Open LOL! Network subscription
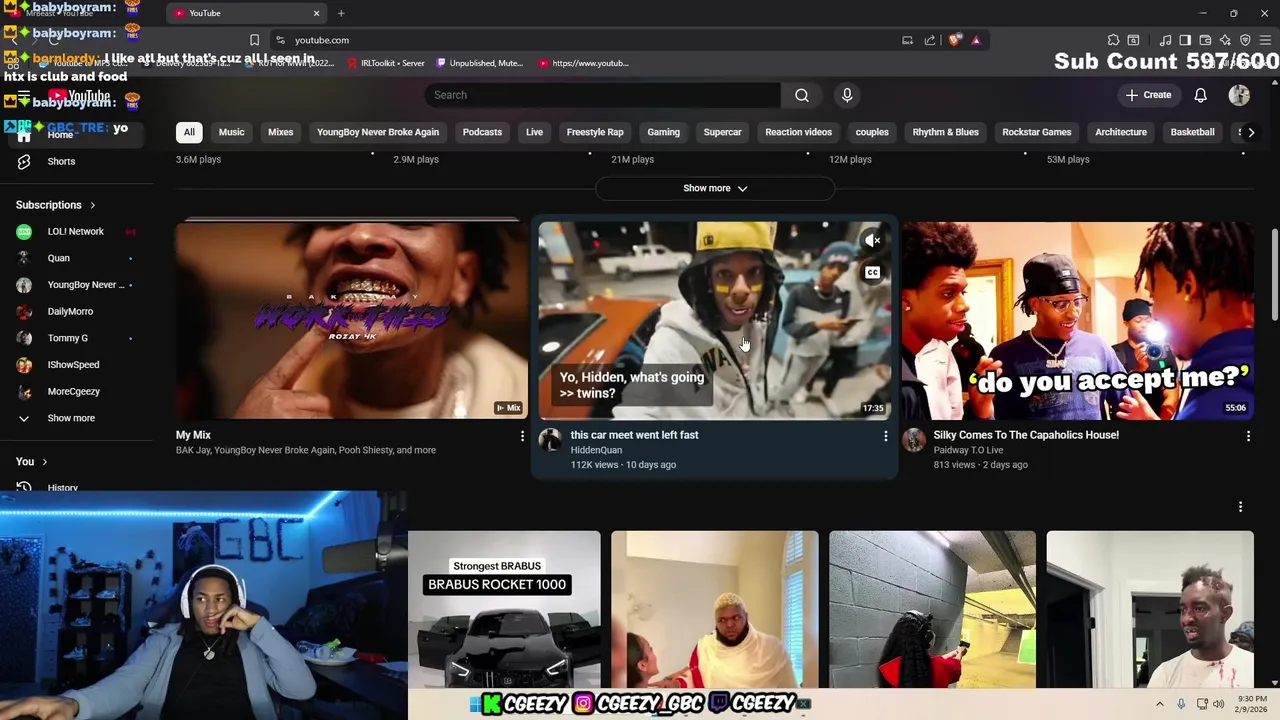The image size is (1280, 720). click(x=76, y=232)
